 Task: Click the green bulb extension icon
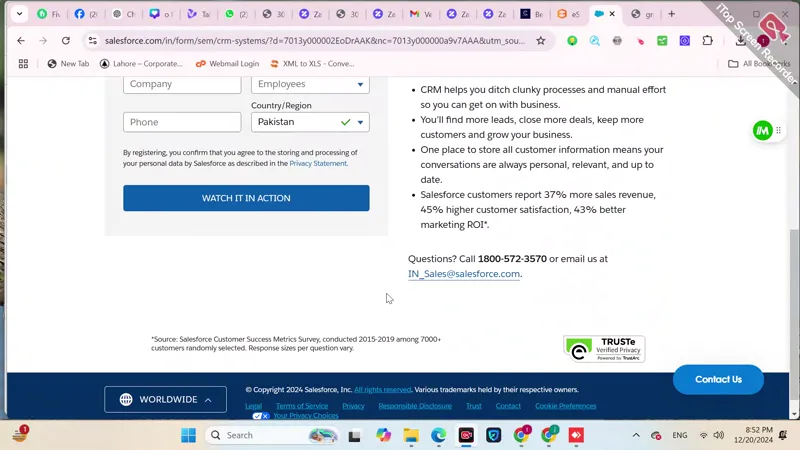click(x=572, y=40)
